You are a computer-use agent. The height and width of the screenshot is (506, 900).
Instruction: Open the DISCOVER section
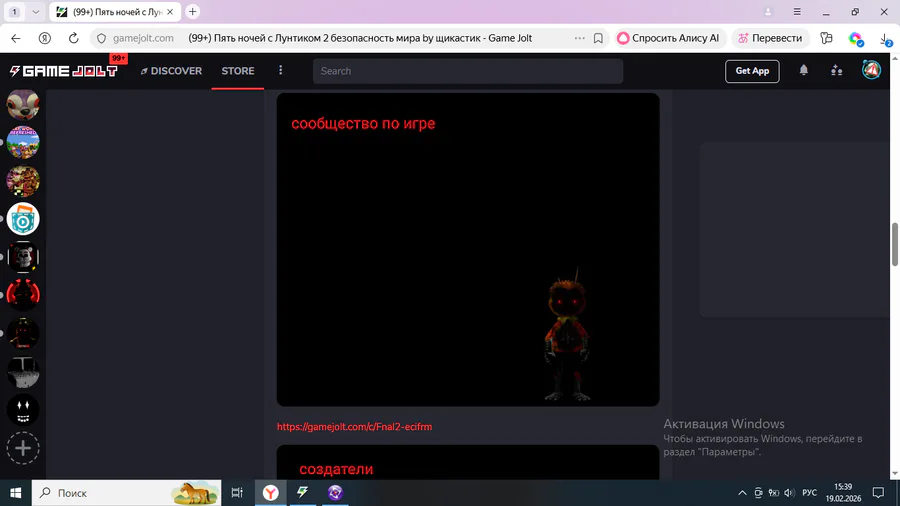[x=171, y=71]
